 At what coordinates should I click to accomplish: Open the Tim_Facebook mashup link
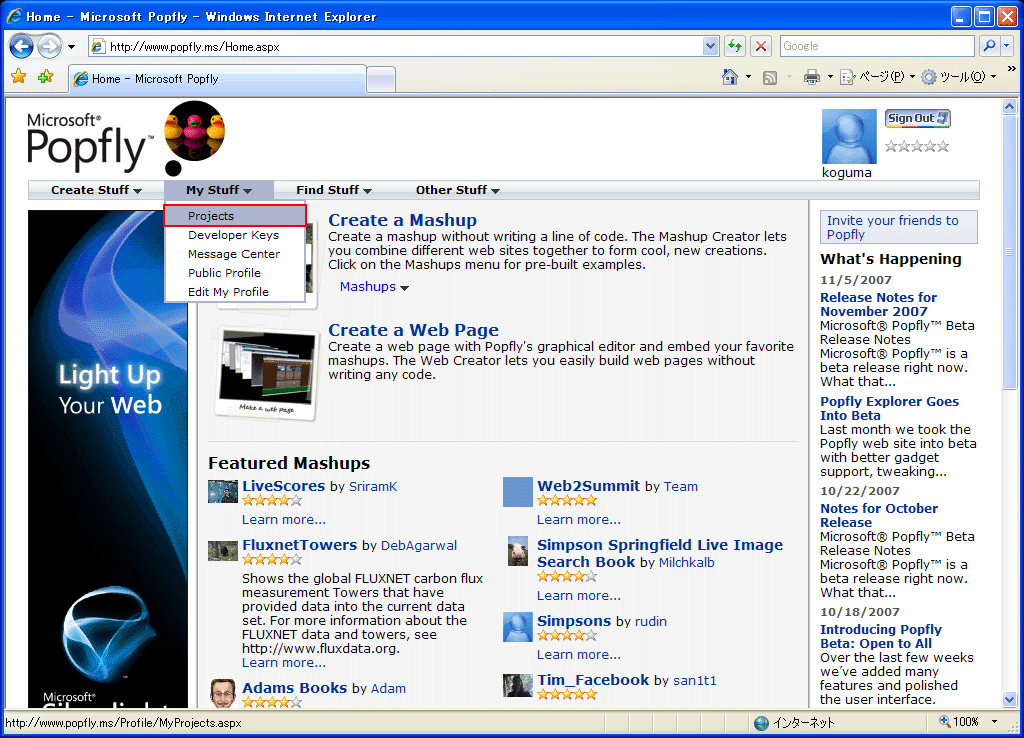pyautogui.click(x=593, y=680)
